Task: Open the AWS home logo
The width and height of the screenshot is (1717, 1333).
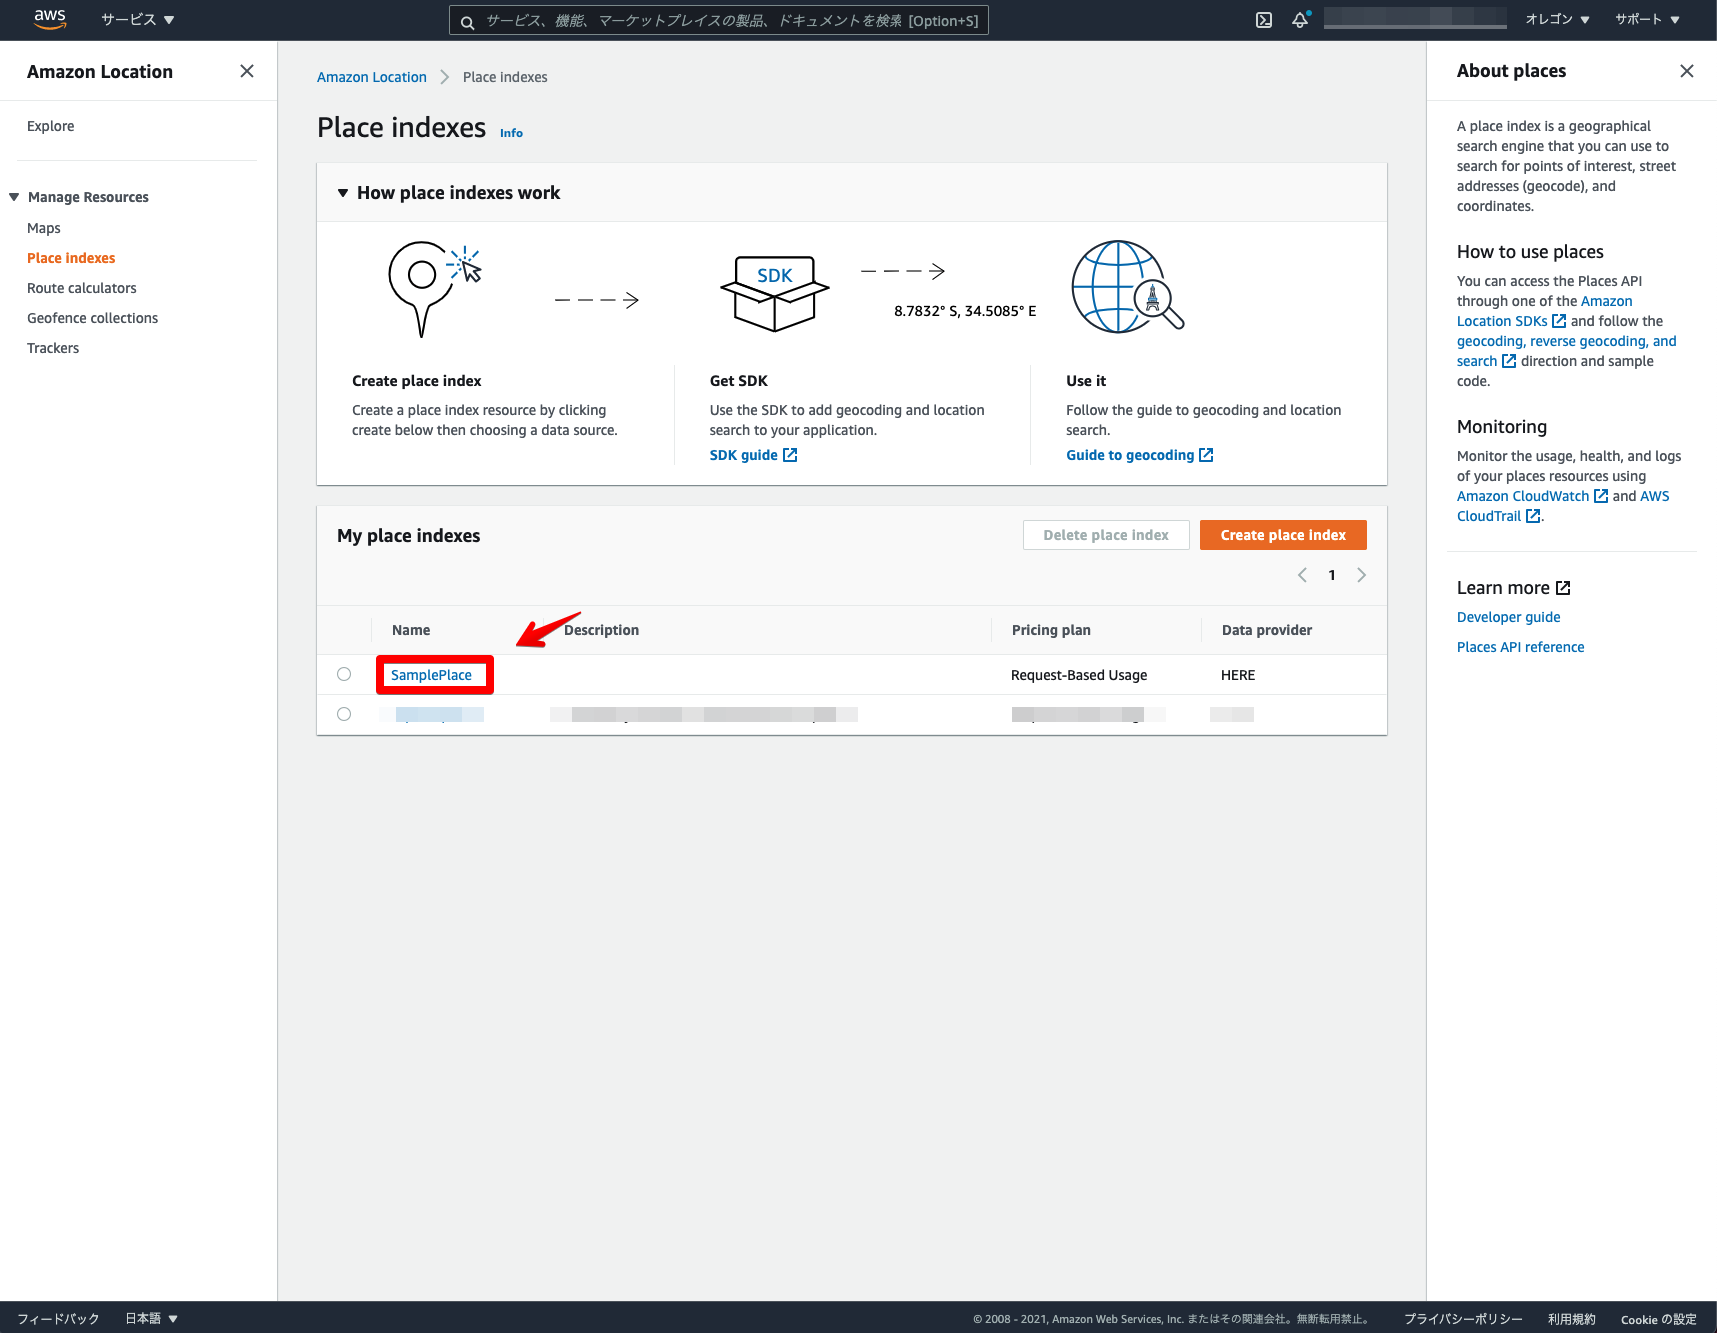Action: (50, 19)
